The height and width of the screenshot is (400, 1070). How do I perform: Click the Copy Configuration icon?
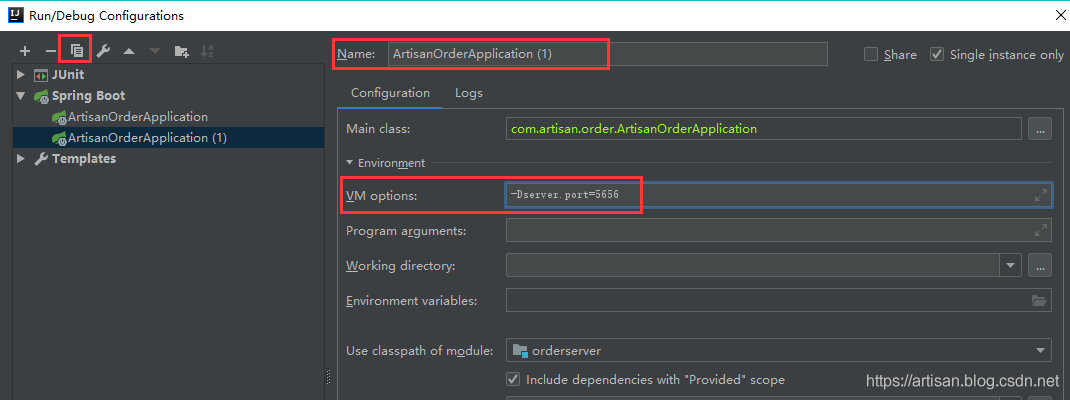(76, 50)
